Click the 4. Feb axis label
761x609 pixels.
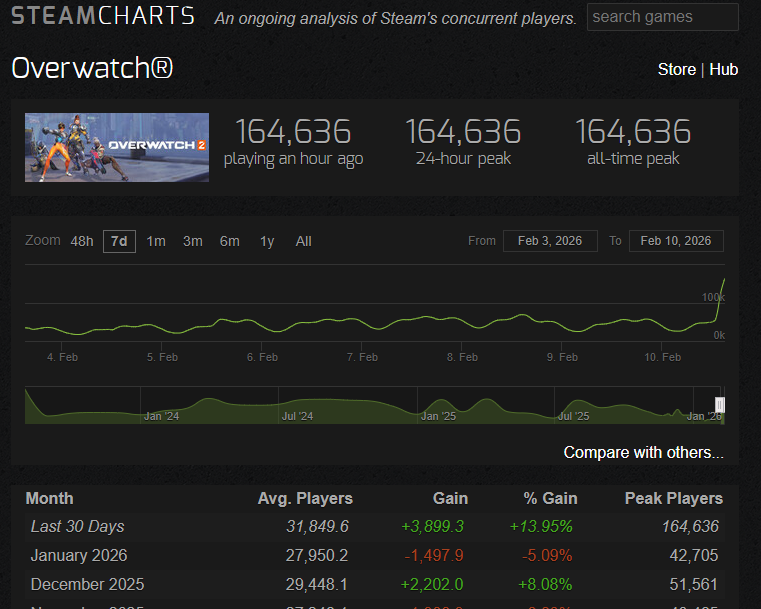(62, 358)
